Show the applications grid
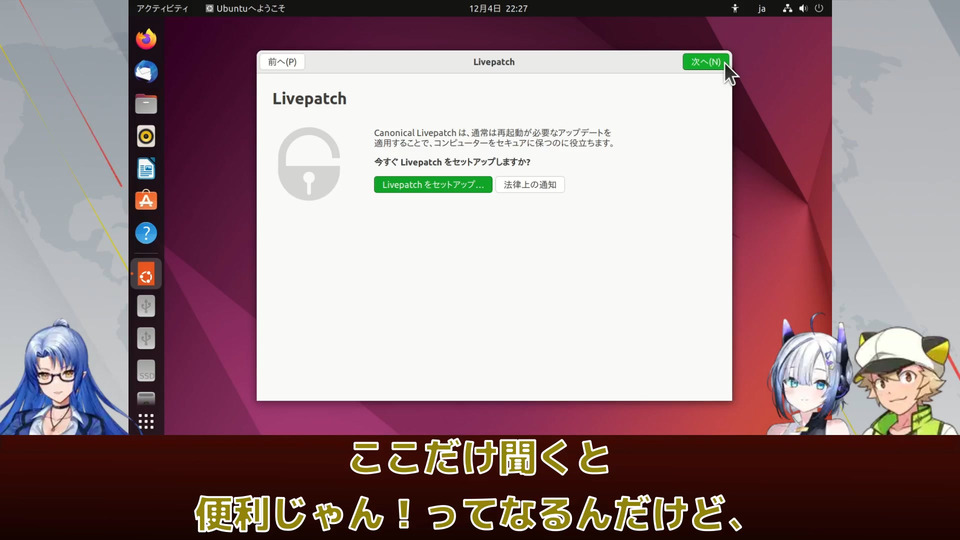 [146, 421]
